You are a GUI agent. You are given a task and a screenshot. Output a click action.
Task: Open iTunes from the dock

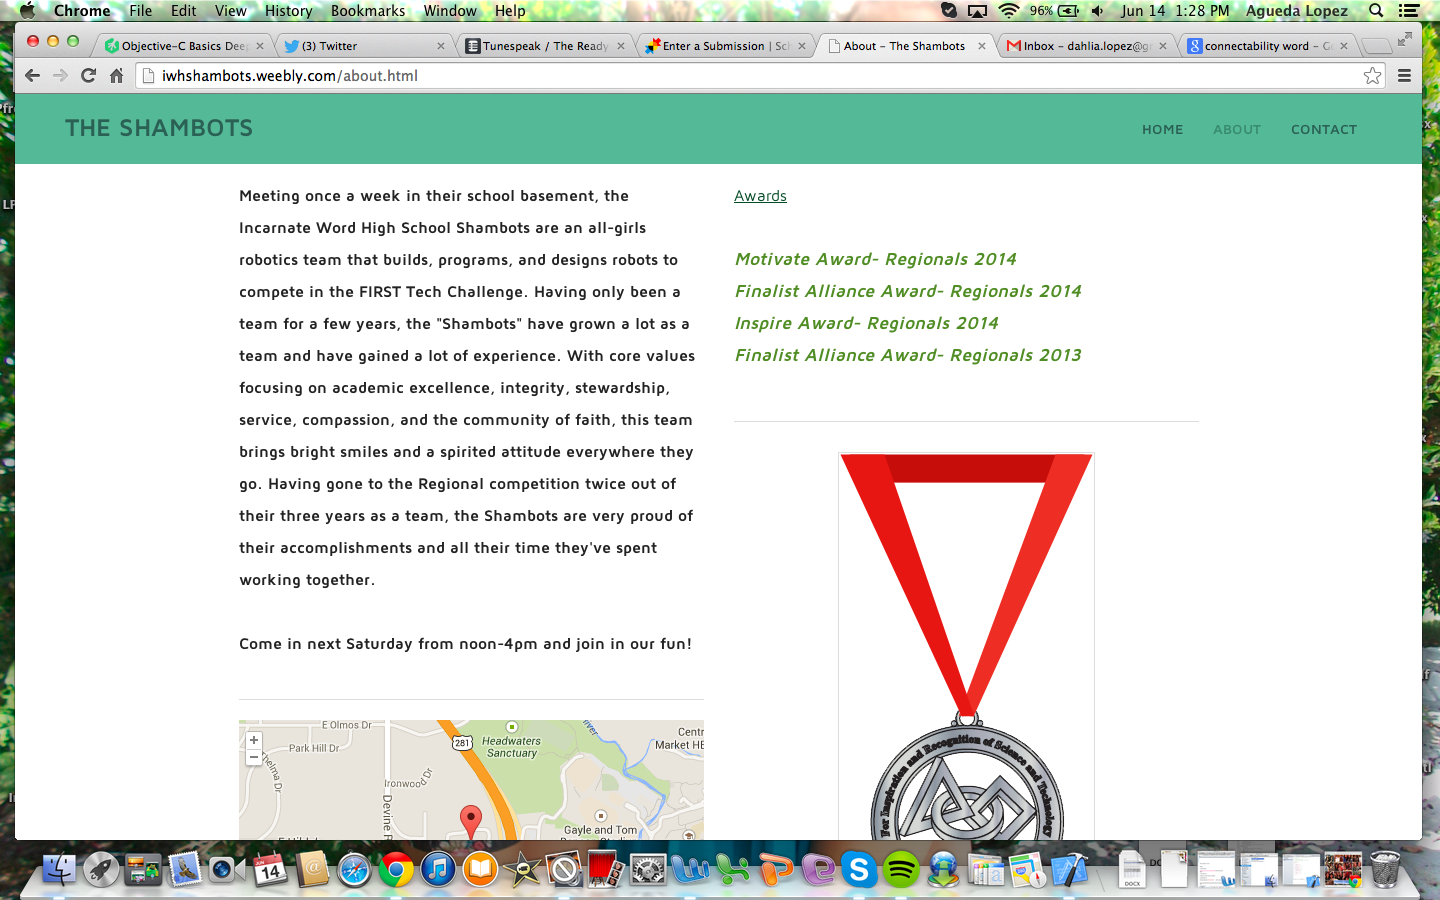pos(438,869)
